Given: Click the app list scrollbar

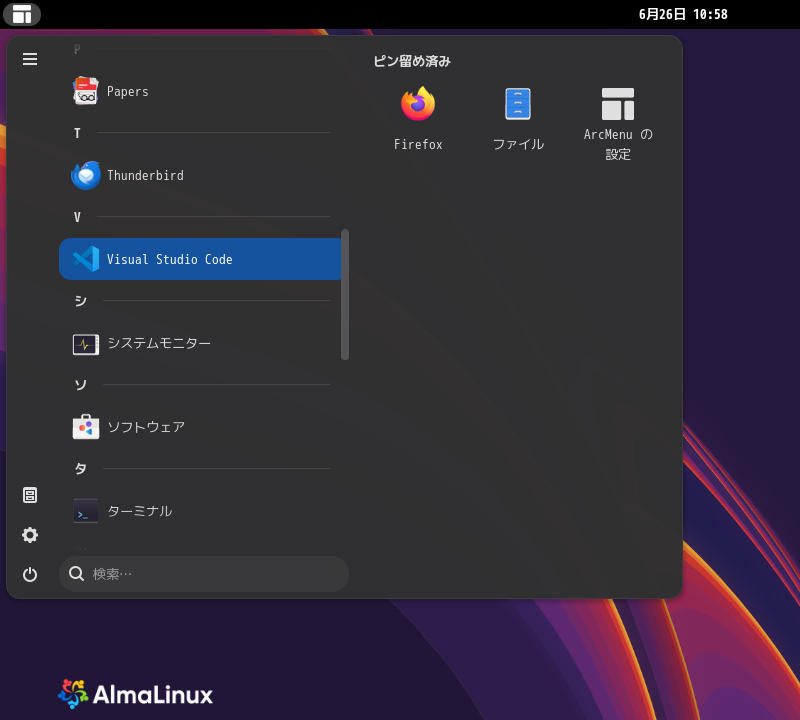Looking at the screenshot, I should click(345, 294).
